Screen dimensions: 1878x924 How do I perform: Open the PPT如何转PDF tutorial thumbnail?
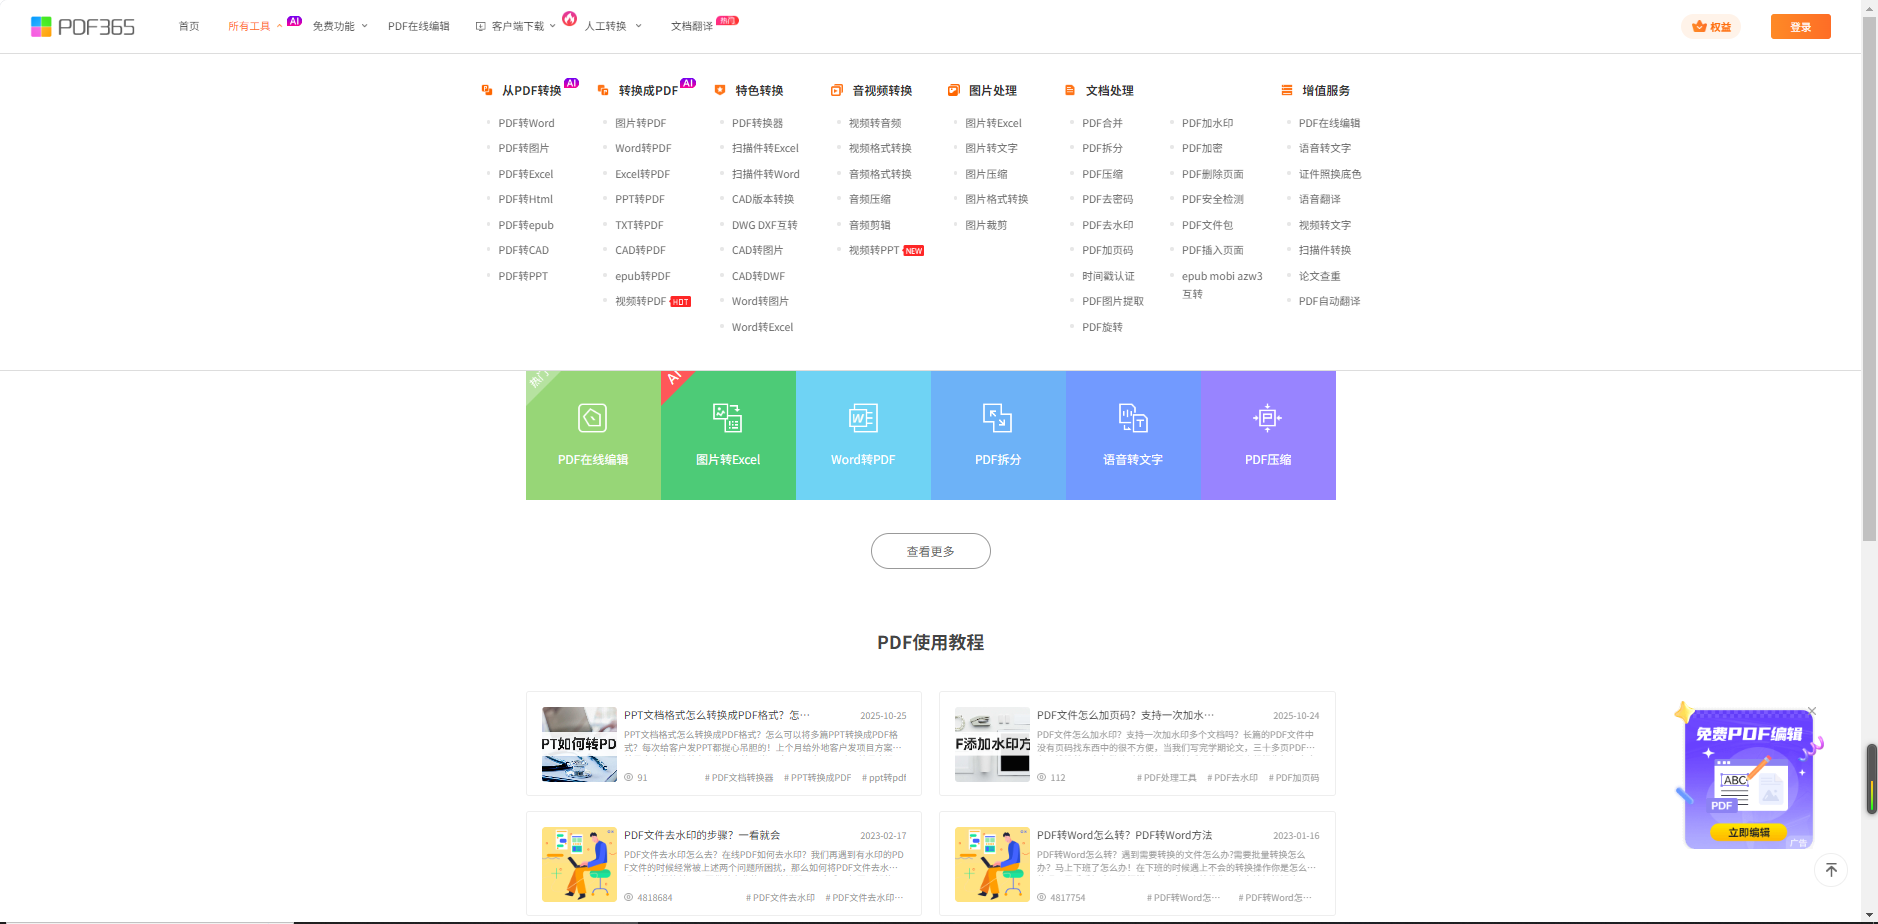click(x=579, y=745)
